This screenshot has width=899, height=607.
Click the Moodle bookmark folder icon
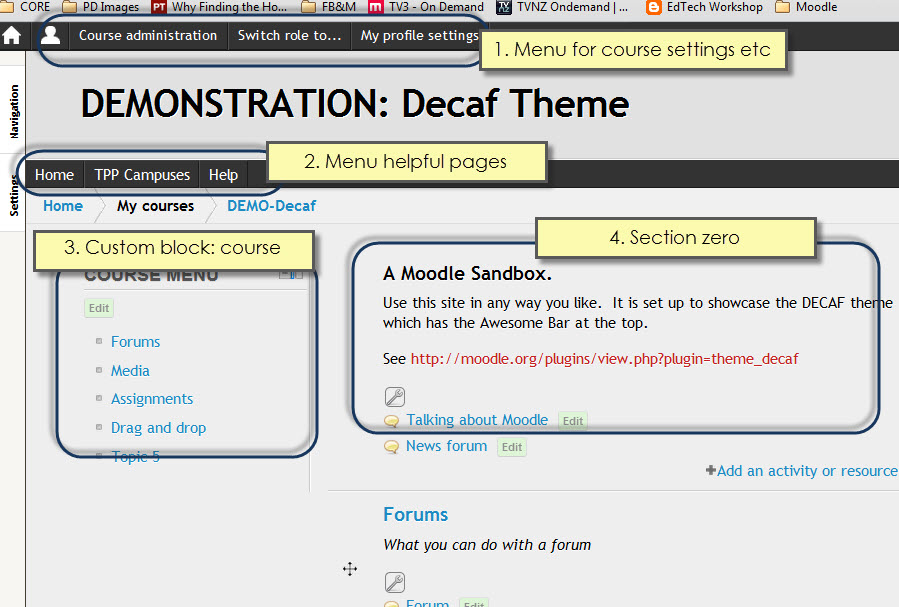coord(782,7)
